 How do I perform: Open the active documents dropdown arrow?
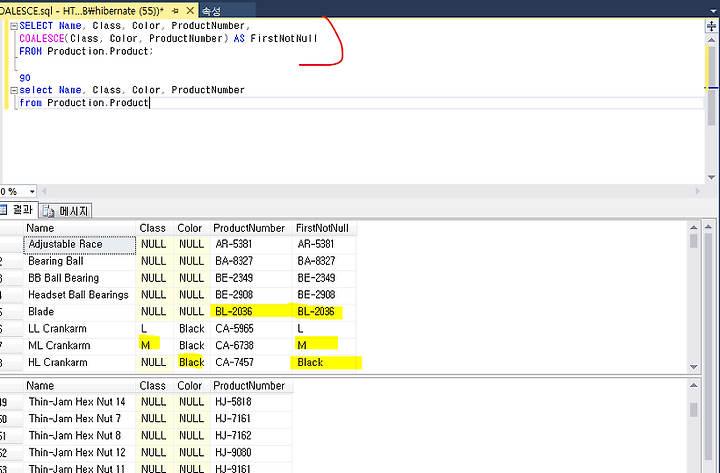(x=713, y=11)
